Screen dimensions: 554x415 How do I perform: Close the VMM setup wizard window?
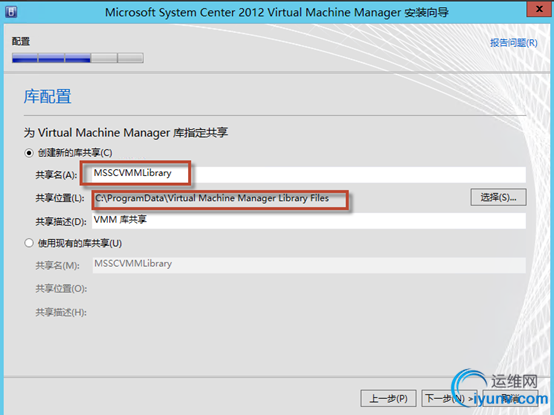click(x=539, y=9)
